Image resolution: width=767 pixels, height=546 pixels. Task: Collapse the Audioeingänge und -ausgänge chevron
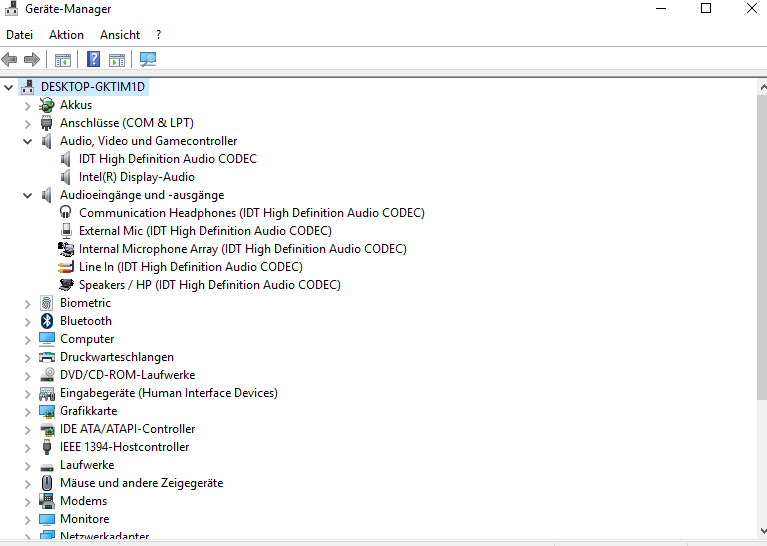[x=28, y=196]
